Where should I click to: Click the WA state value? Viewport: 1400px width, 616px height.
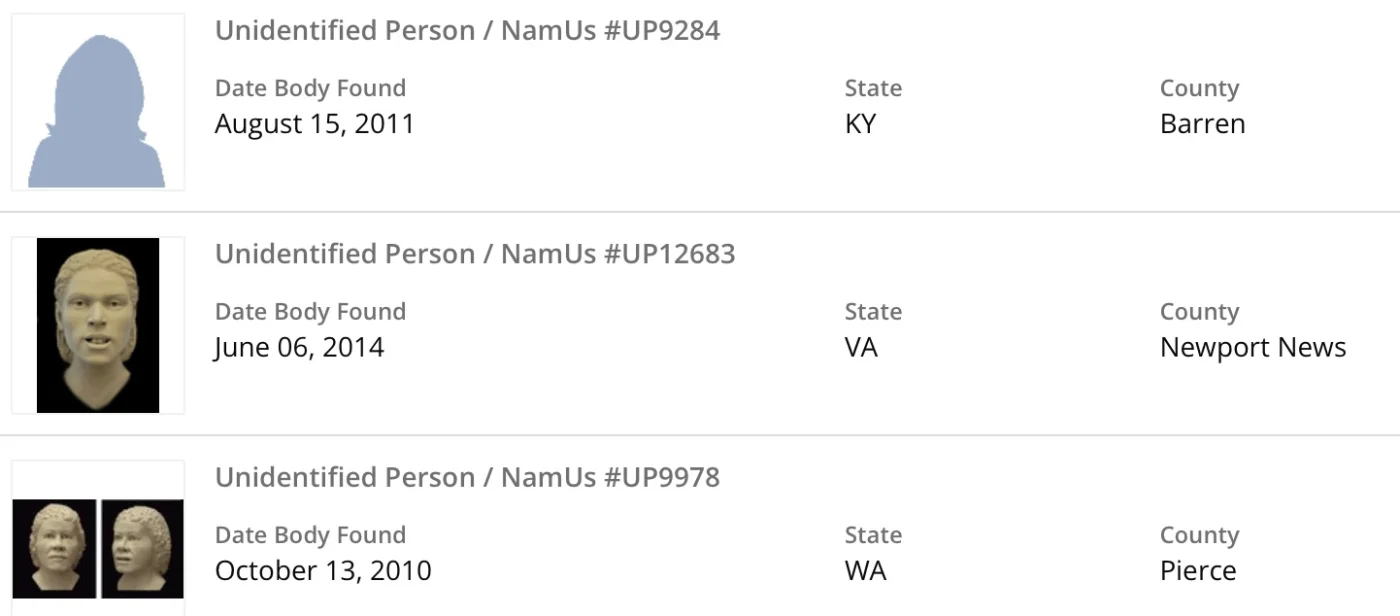click(865, 571)
